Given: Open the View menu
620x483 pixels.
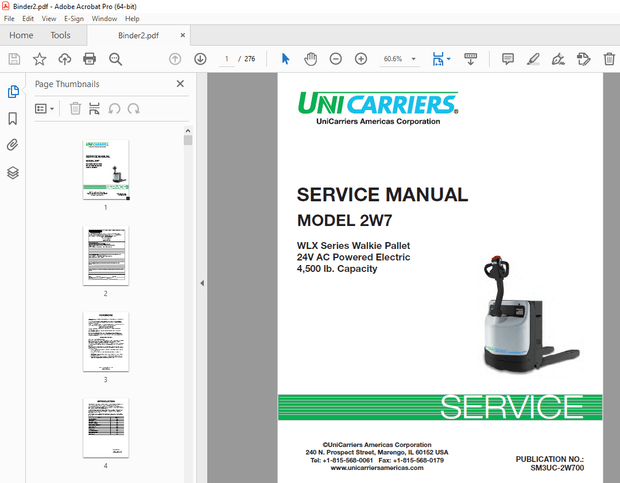Looking at the screenshot, I should pyautogui.click(x=49, y=19).
